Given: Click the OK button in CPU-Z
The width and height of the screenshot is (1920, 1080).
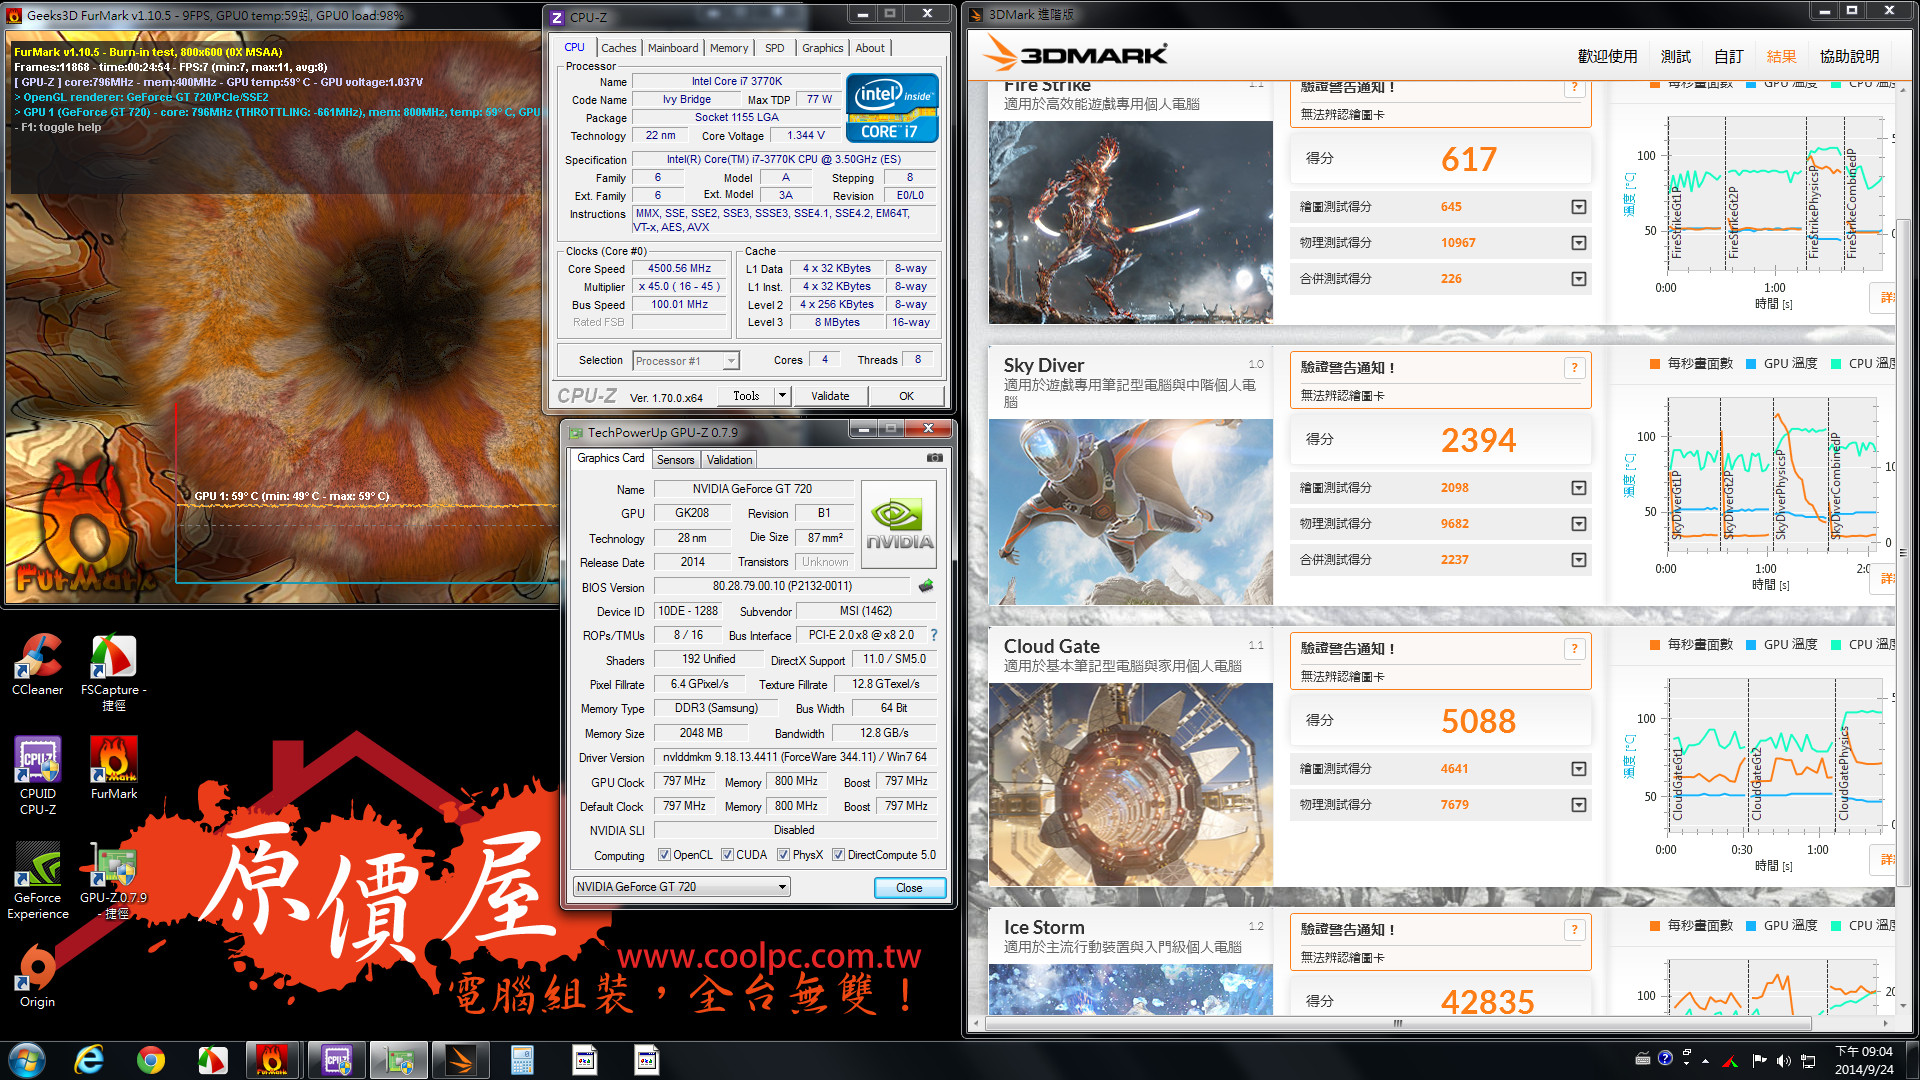Looking at the screenshot, I should pyautogui.click(x=906, y=396).
